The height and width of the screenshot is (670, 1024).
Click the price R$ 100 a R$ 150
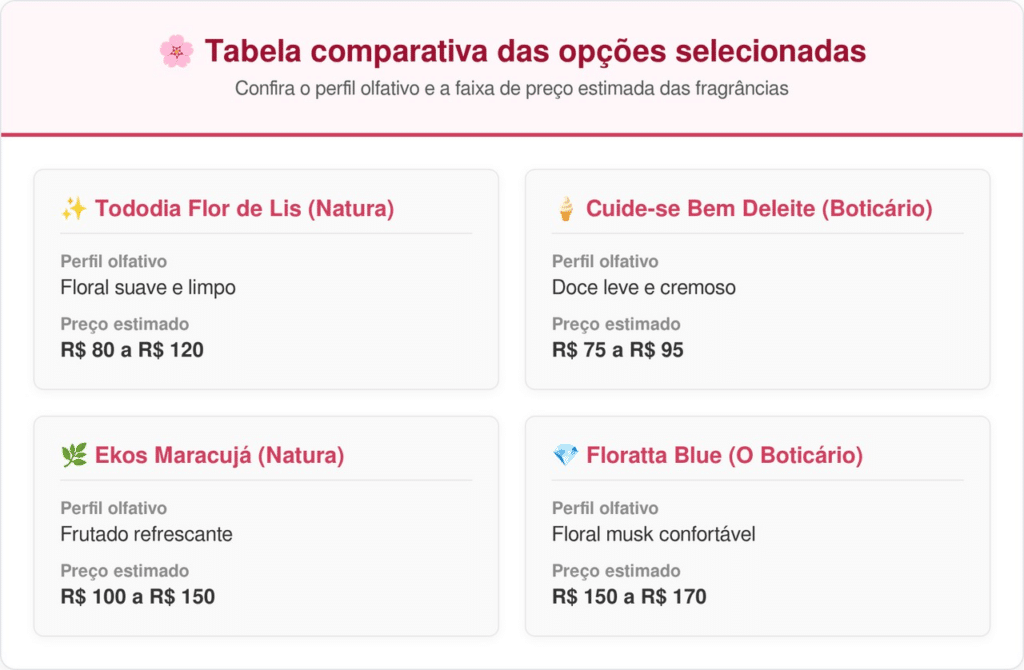(x=137, y=597)
